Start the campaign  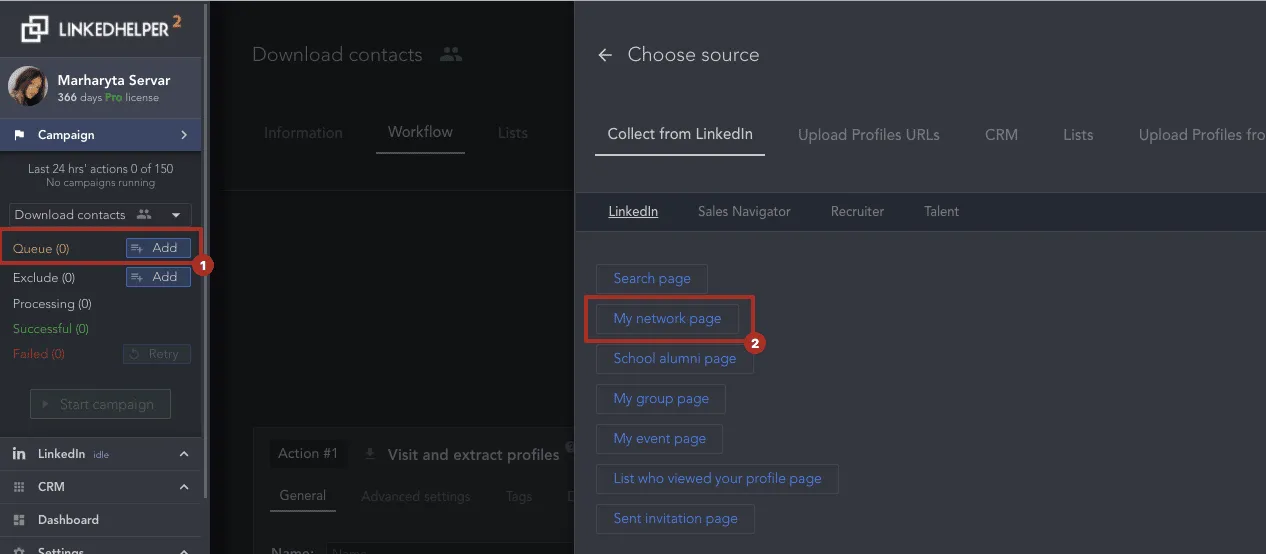[100, 404]
